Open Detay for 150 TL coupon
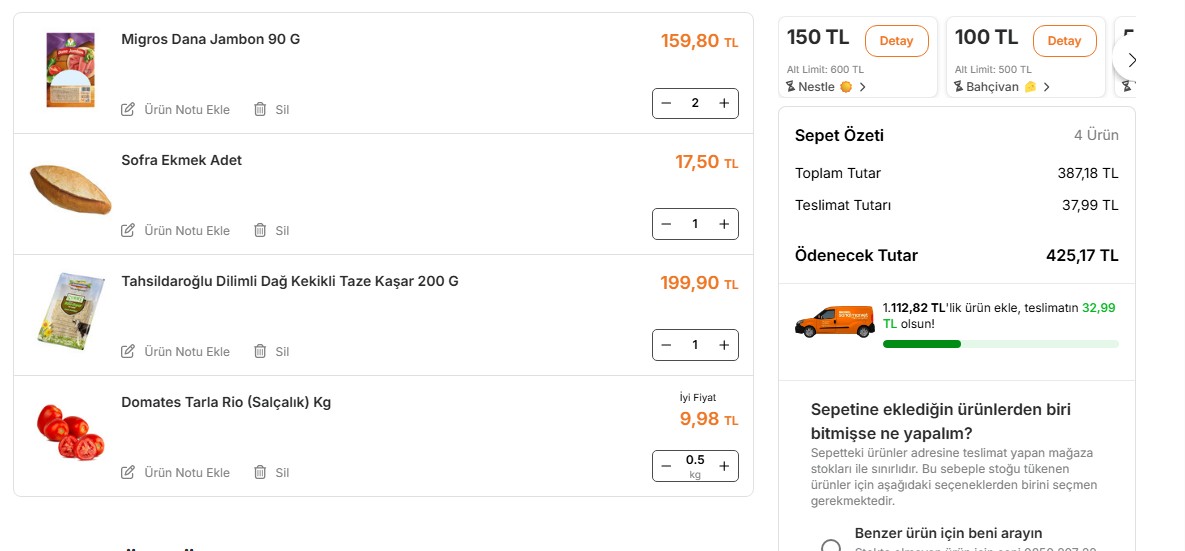 (896, 41)
